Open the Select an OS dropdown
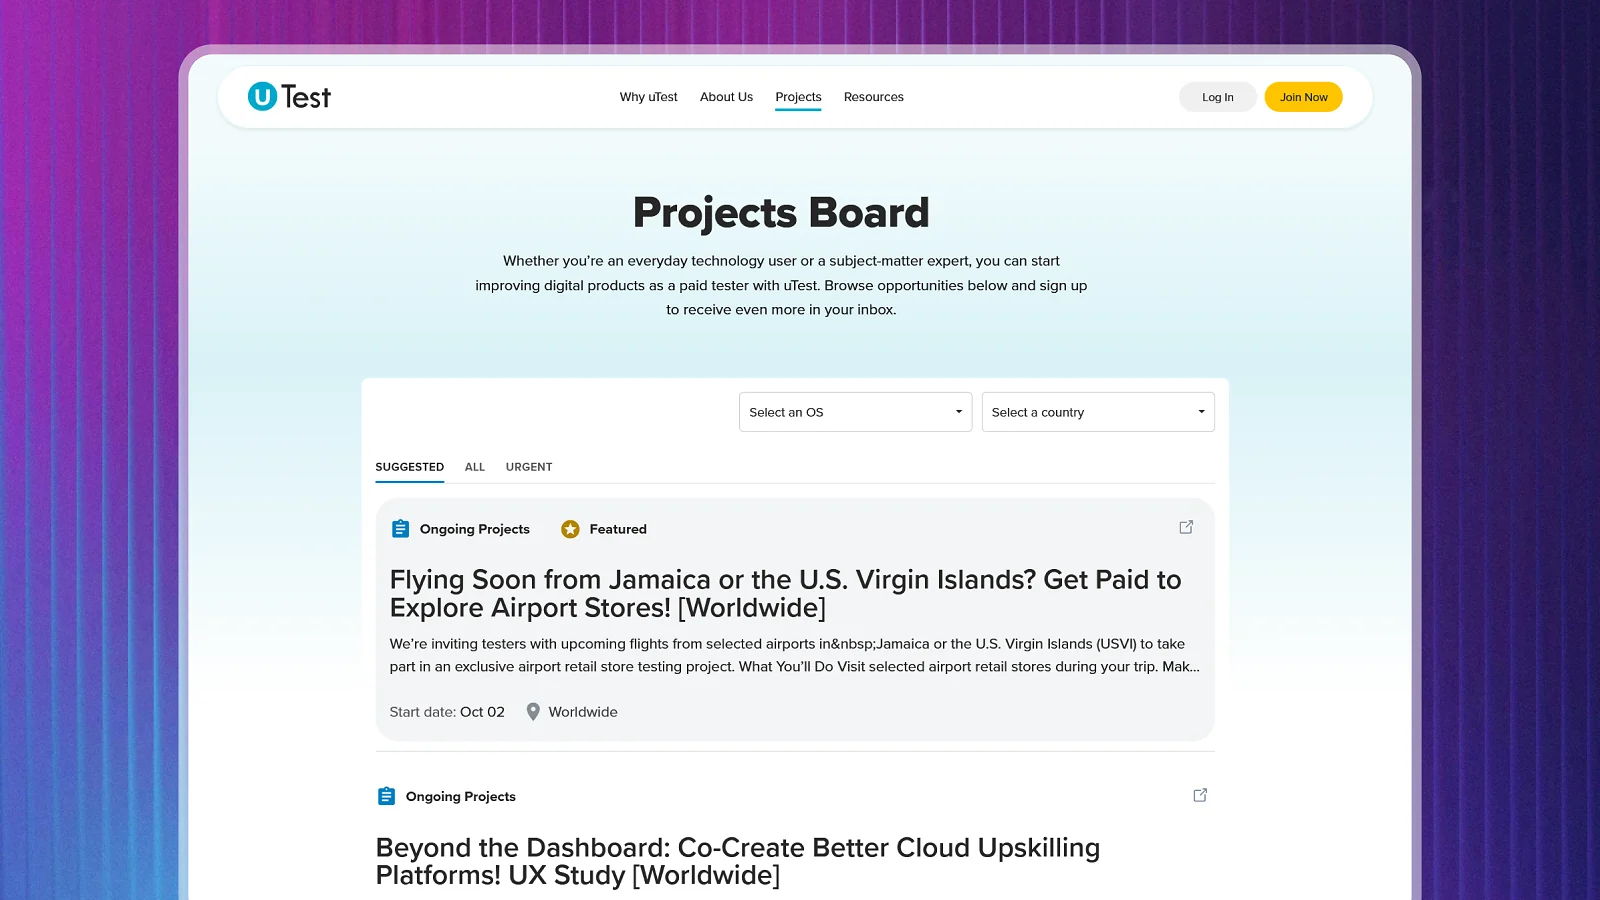 855,412
